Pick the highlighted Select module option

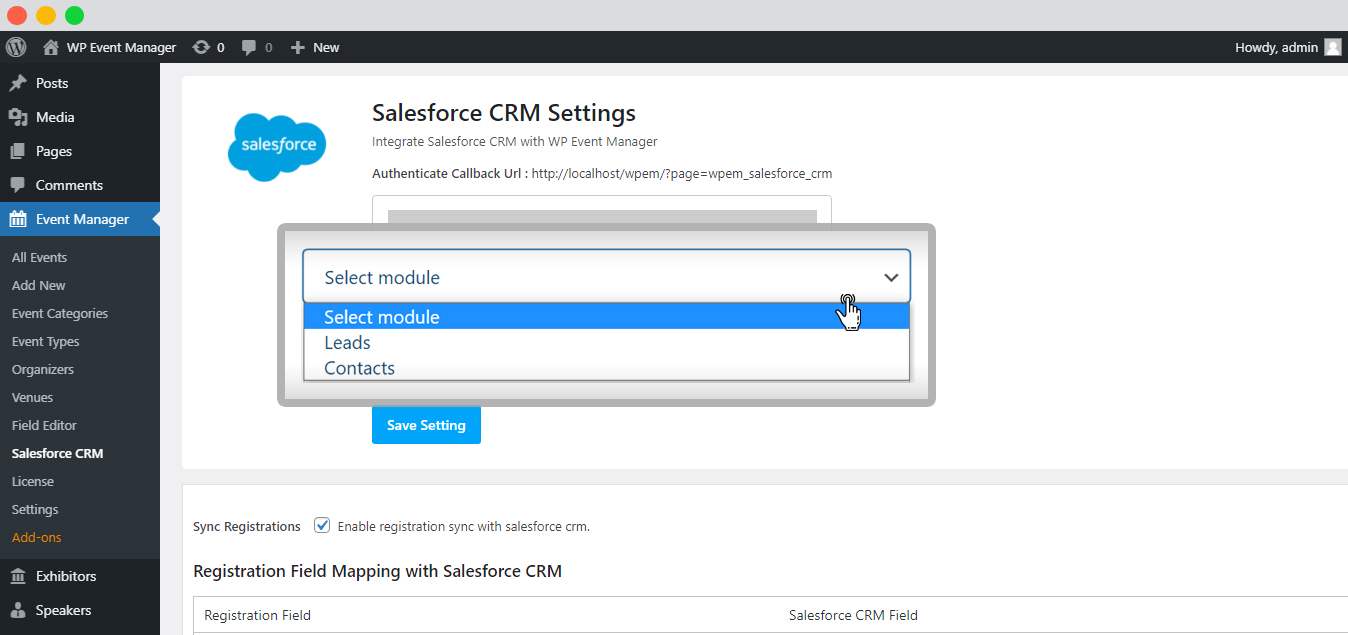(606, 317)
